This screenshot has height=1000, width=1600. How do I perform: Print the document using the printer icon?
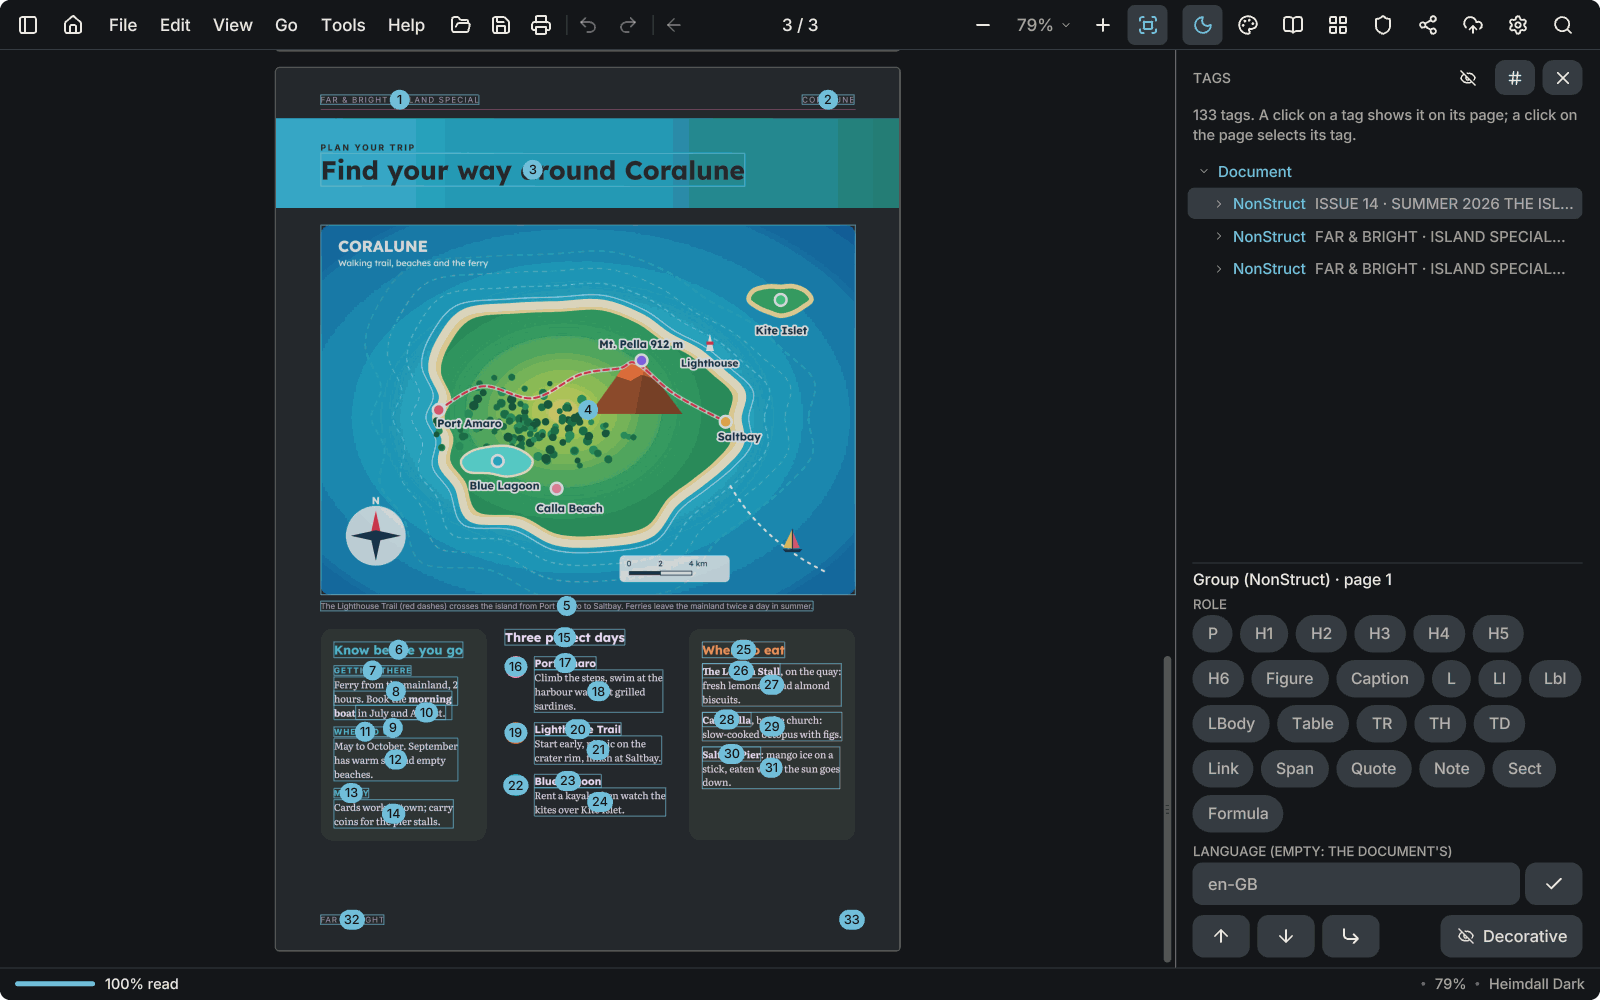(541, 25)
